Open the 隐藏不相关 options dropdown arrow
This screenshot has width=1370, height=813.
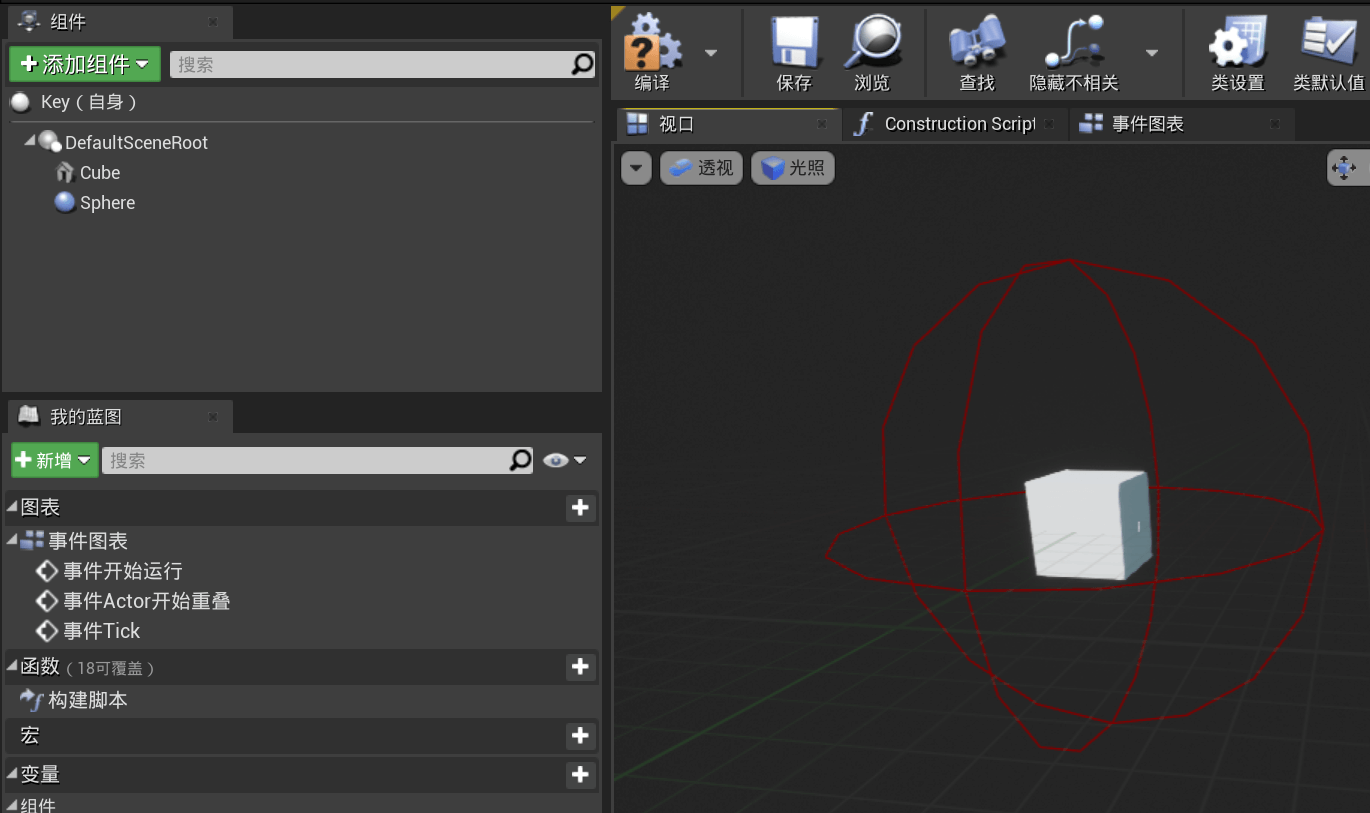click(x=1151, y=53)
